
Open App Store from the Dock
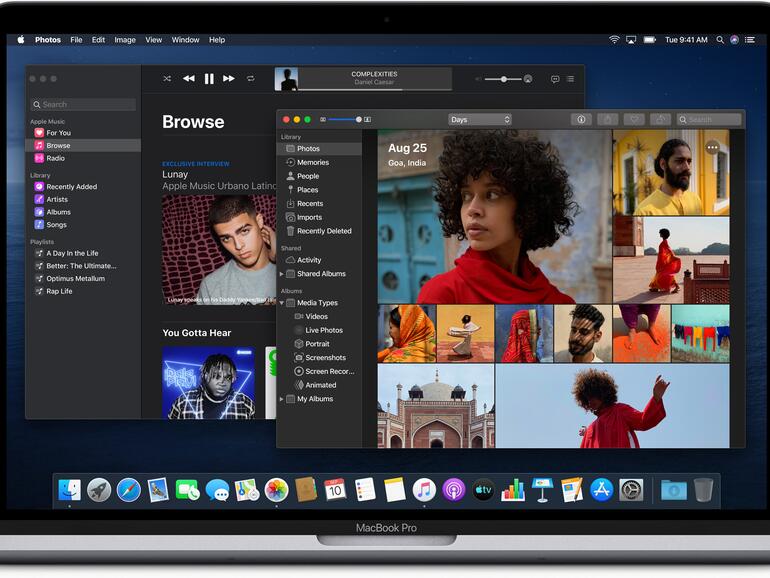tap(602, 490)
